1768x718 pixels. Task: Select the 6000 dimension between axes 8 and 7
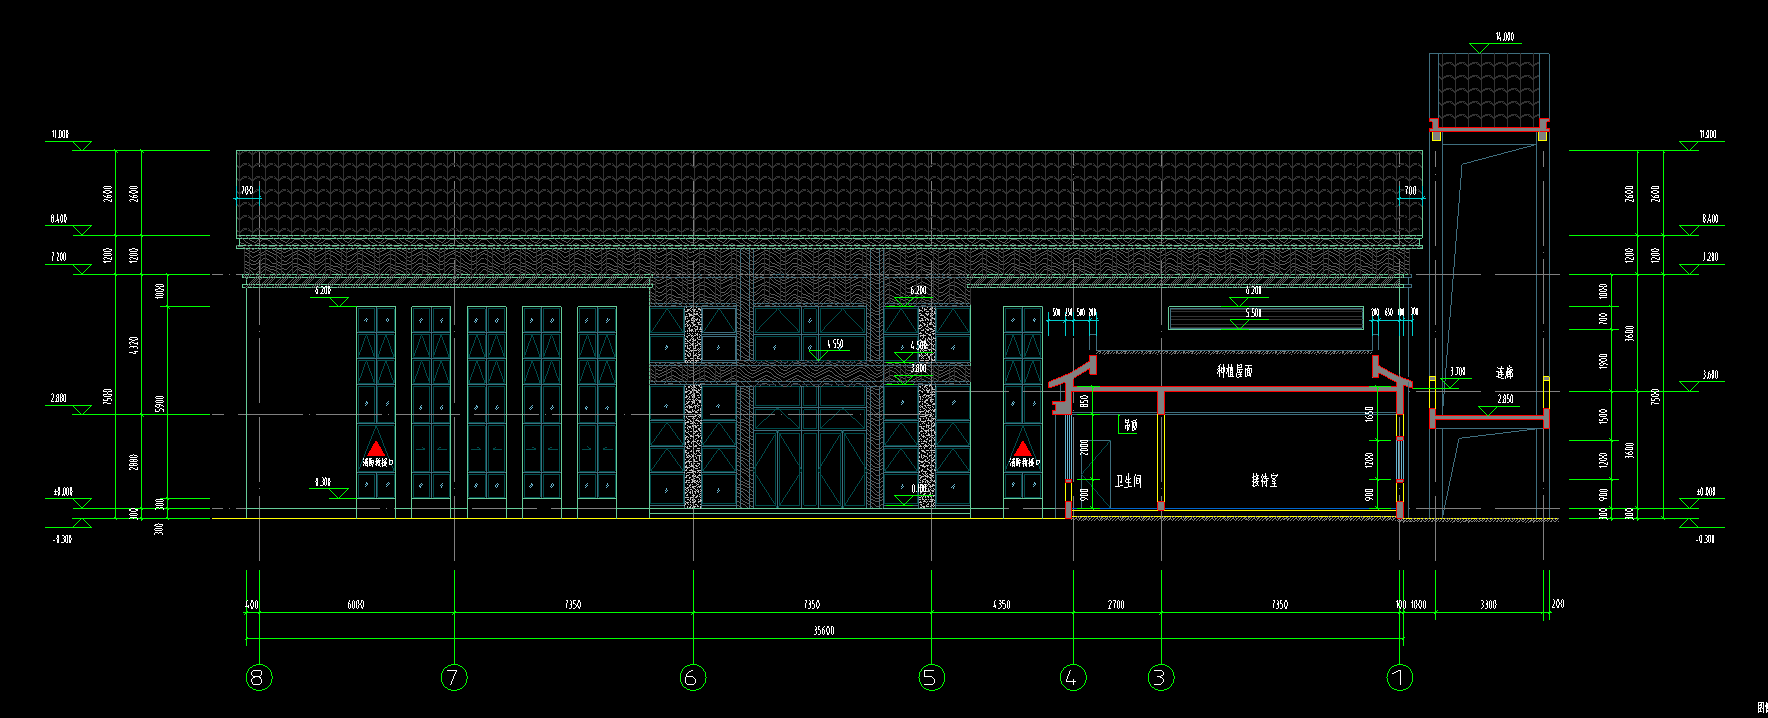[355, 605]
